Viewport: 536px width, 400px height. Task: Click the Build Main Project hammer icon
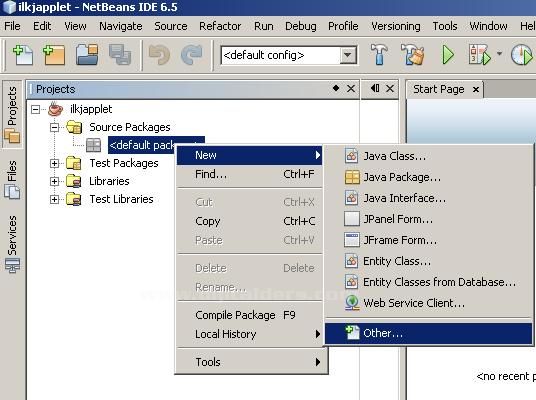coord(379,55)
